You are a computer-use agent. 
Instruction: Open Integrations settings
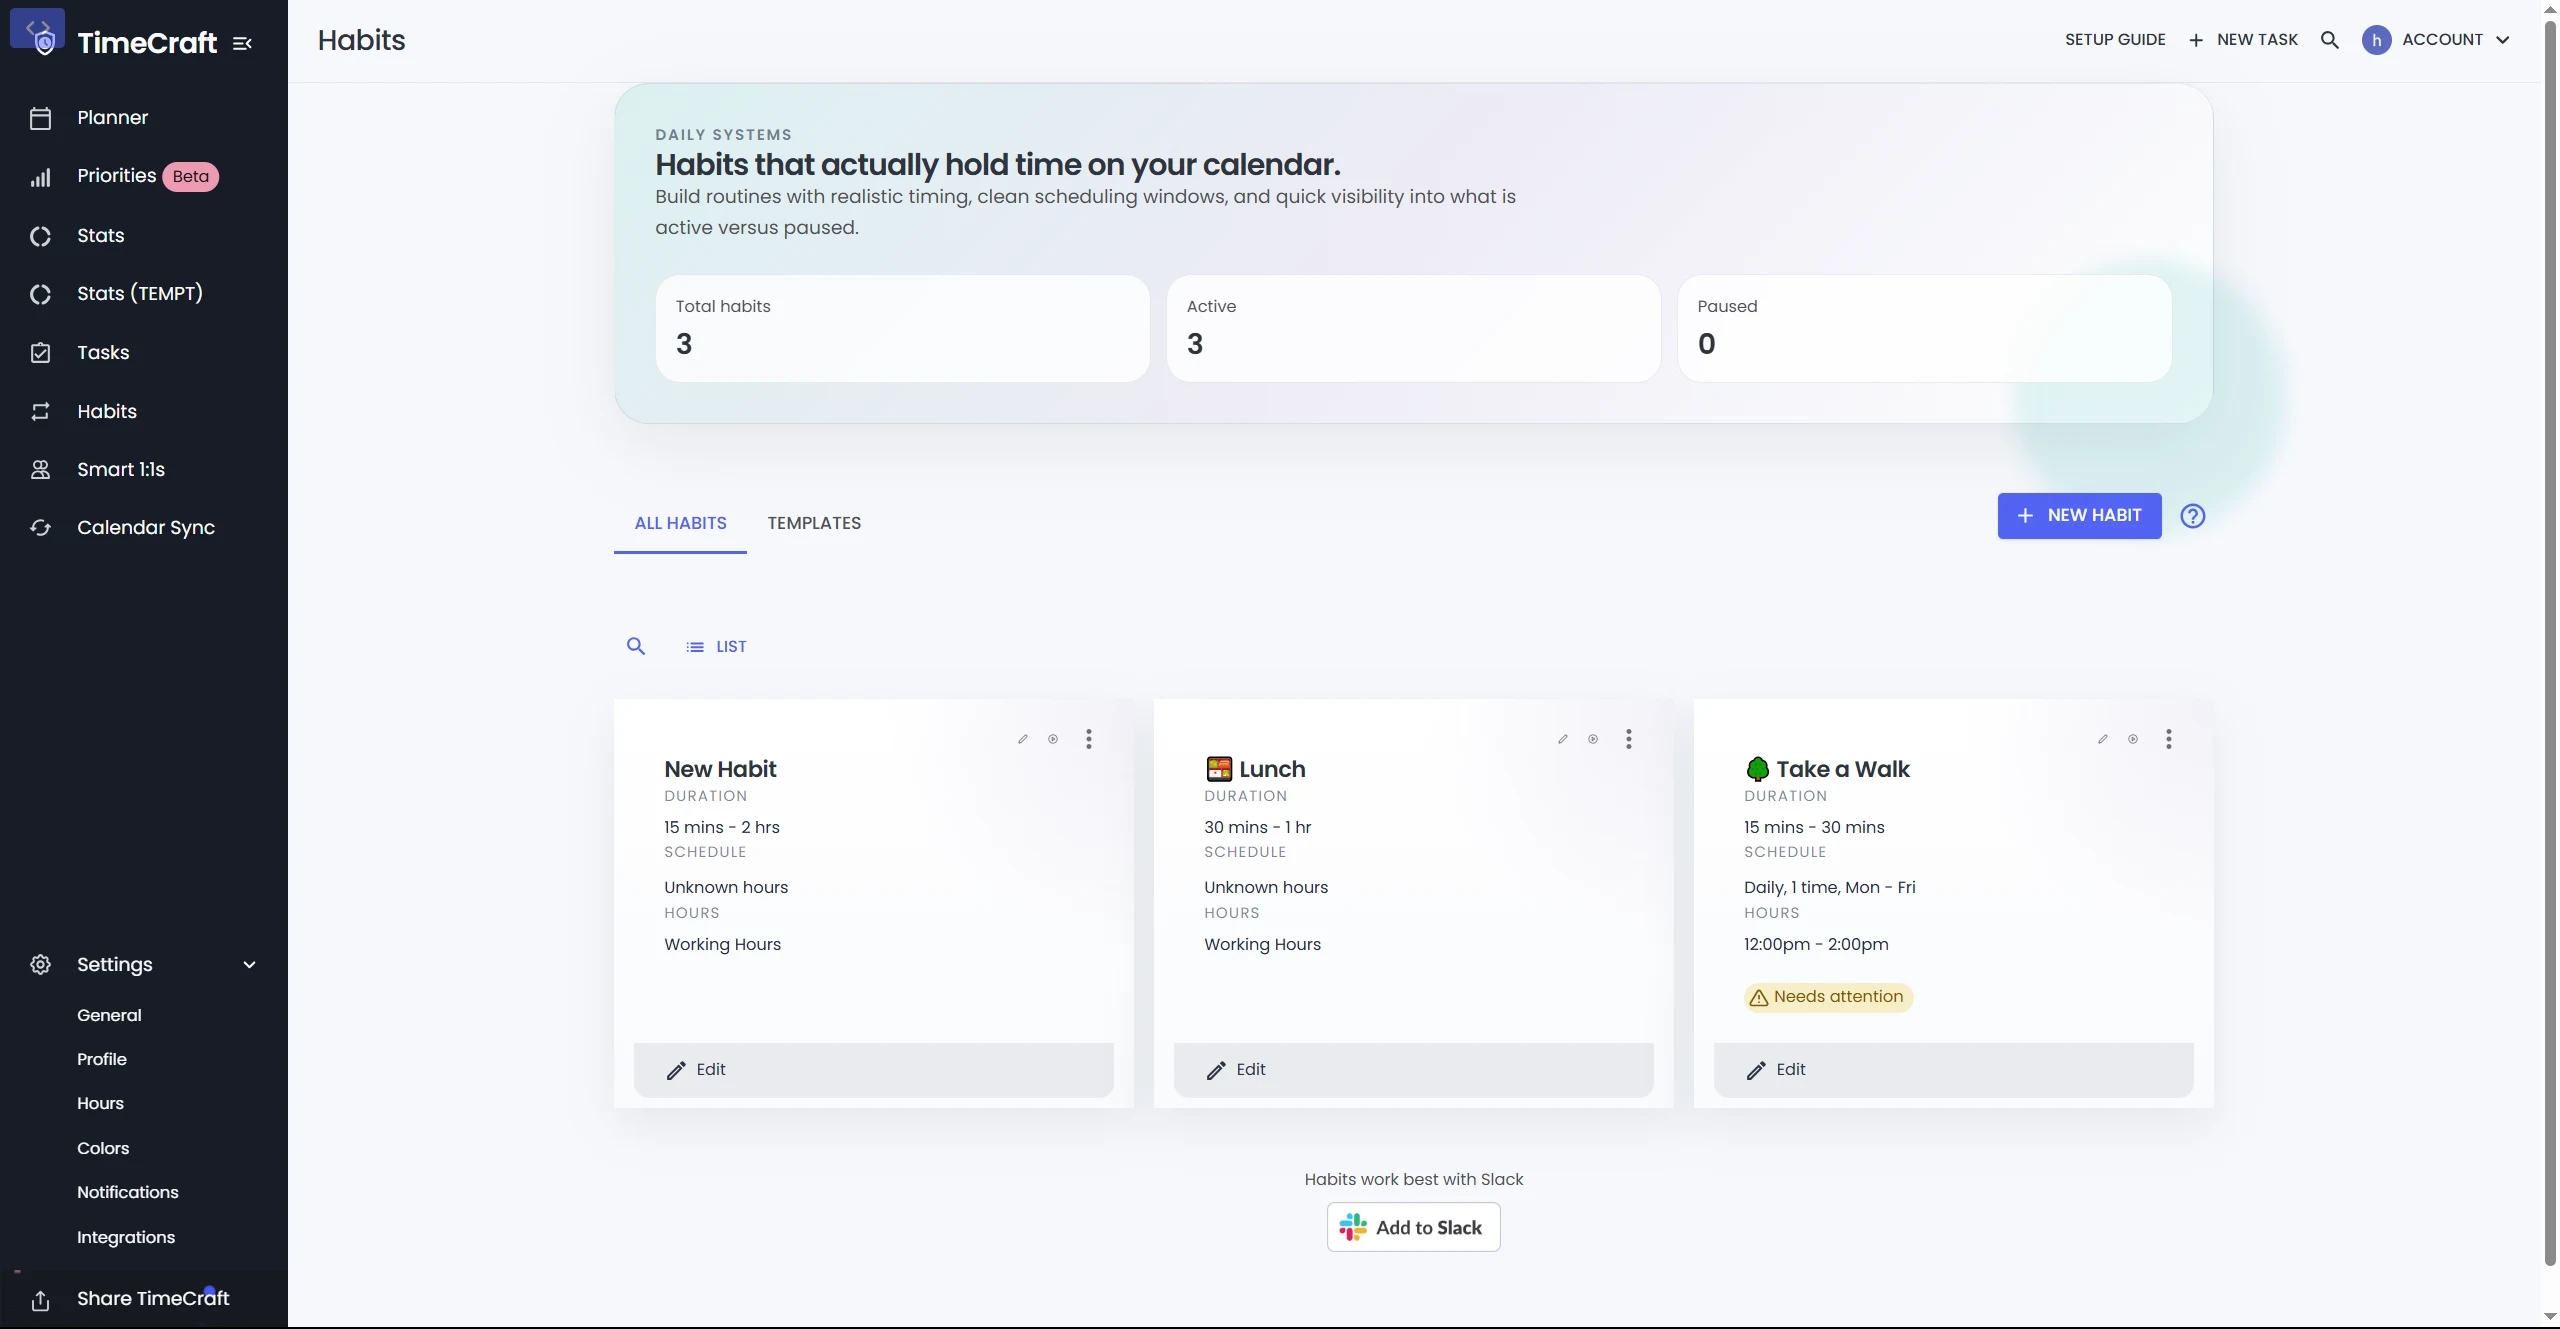[126, 1237]
